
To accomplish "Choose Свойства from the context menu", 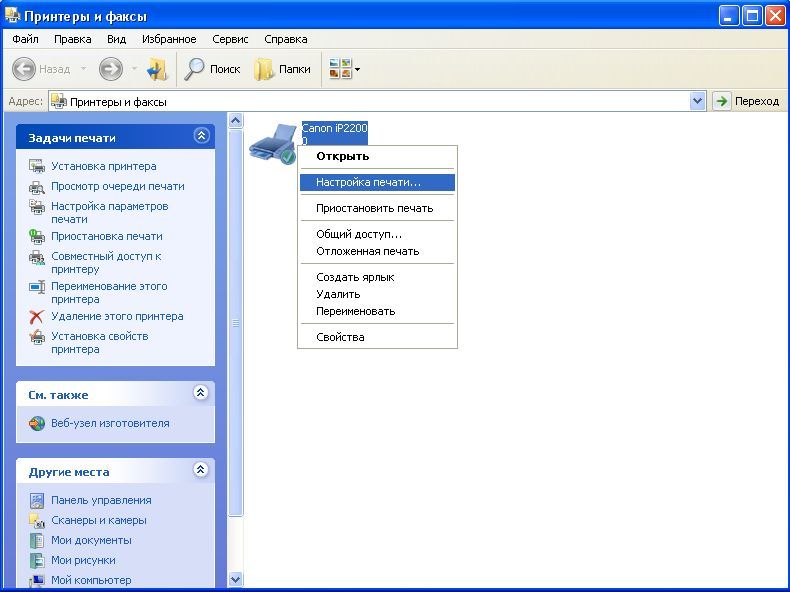I will click(340, 337).
